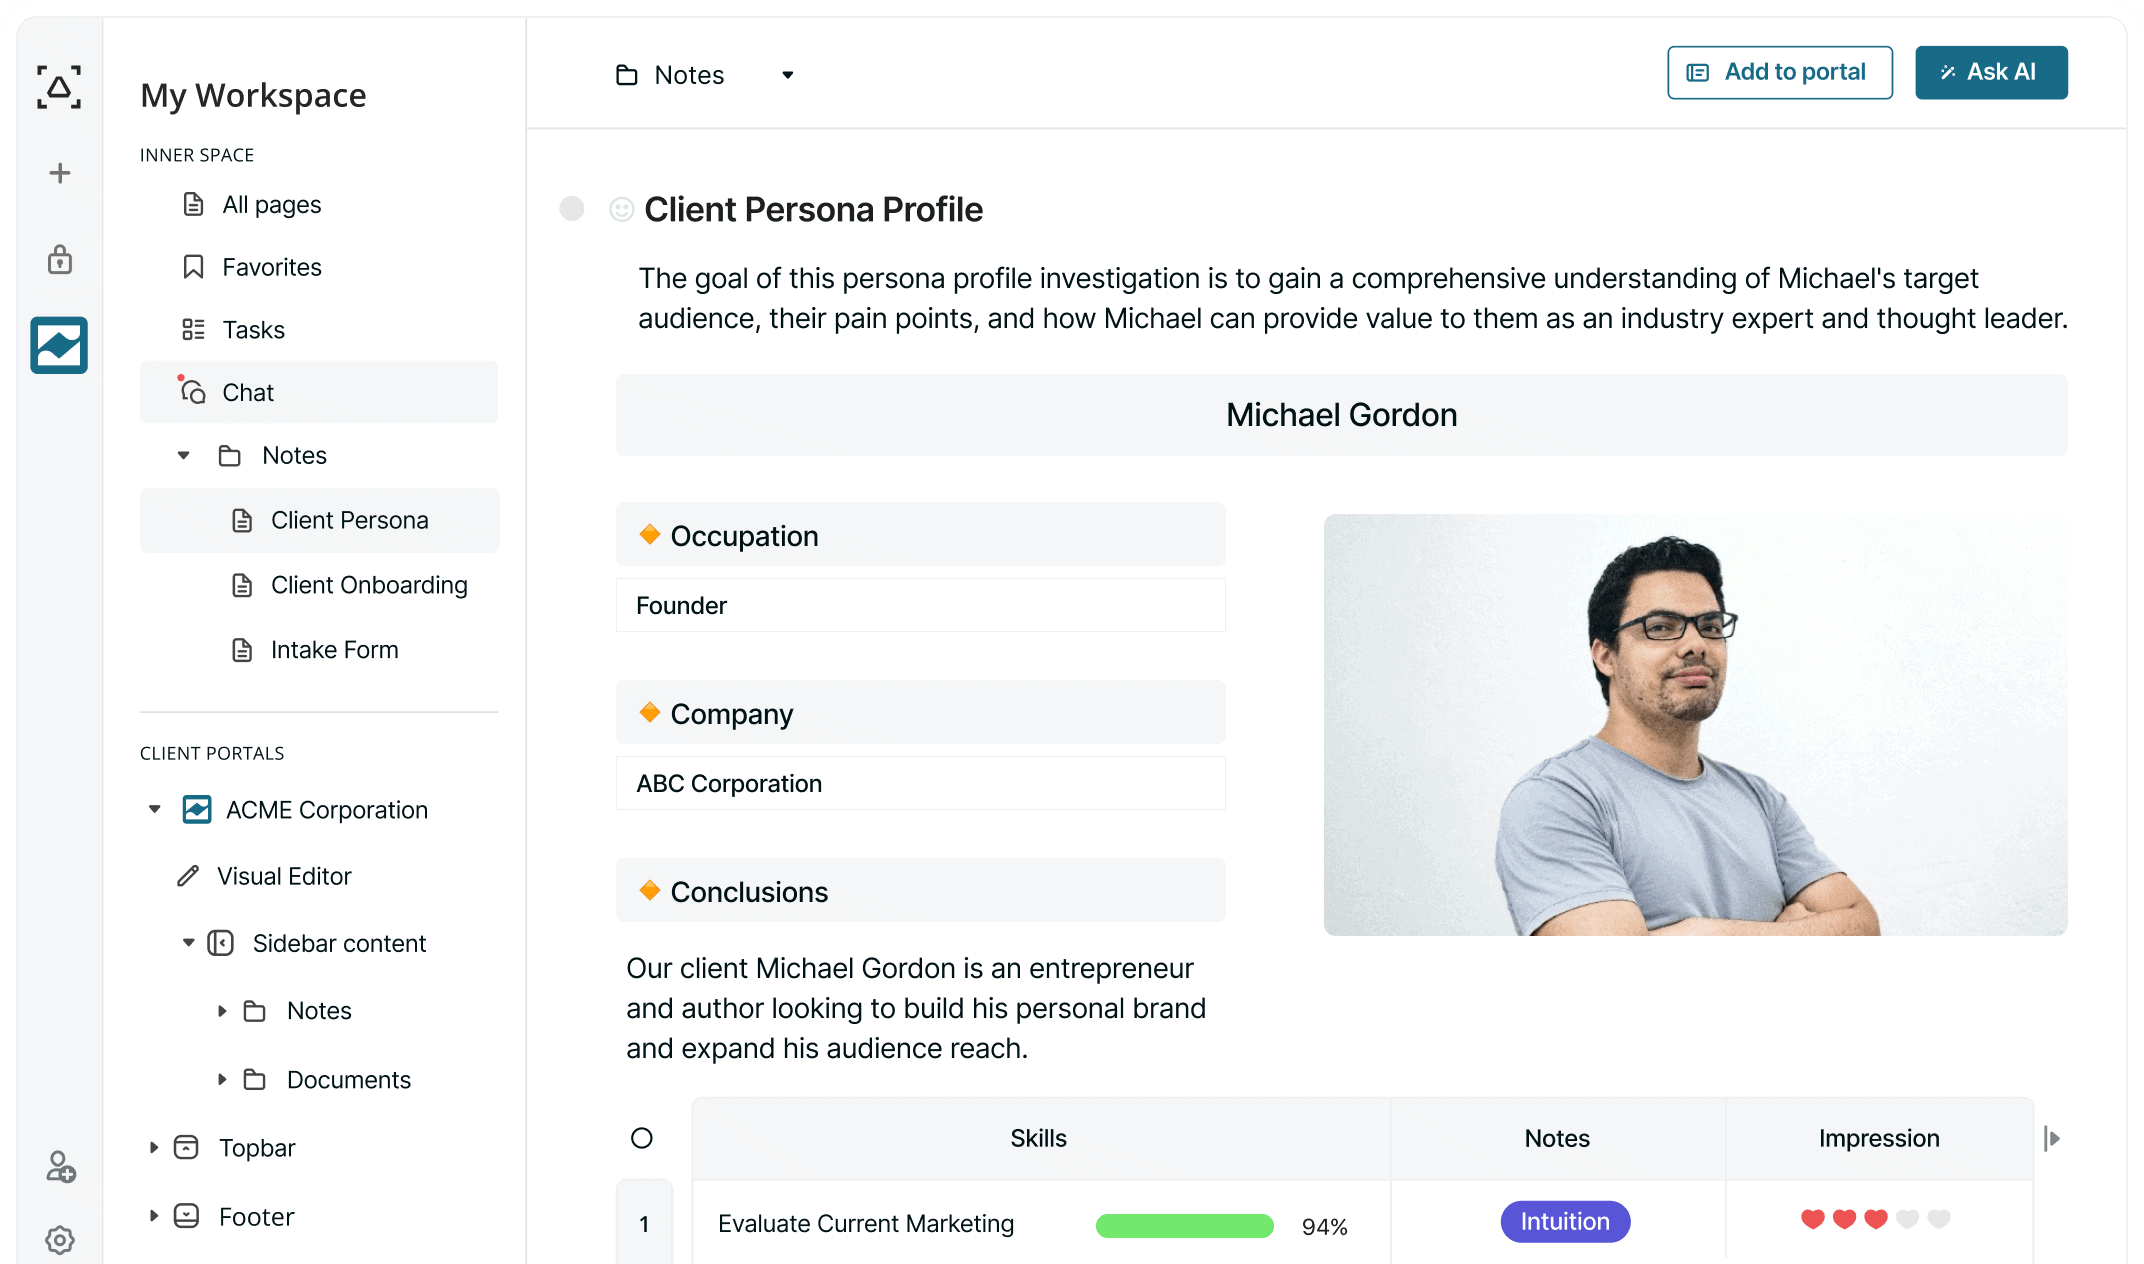Click the plus icon in left rail
Screen dimensions: 2144x1264
tap(60, 173)
